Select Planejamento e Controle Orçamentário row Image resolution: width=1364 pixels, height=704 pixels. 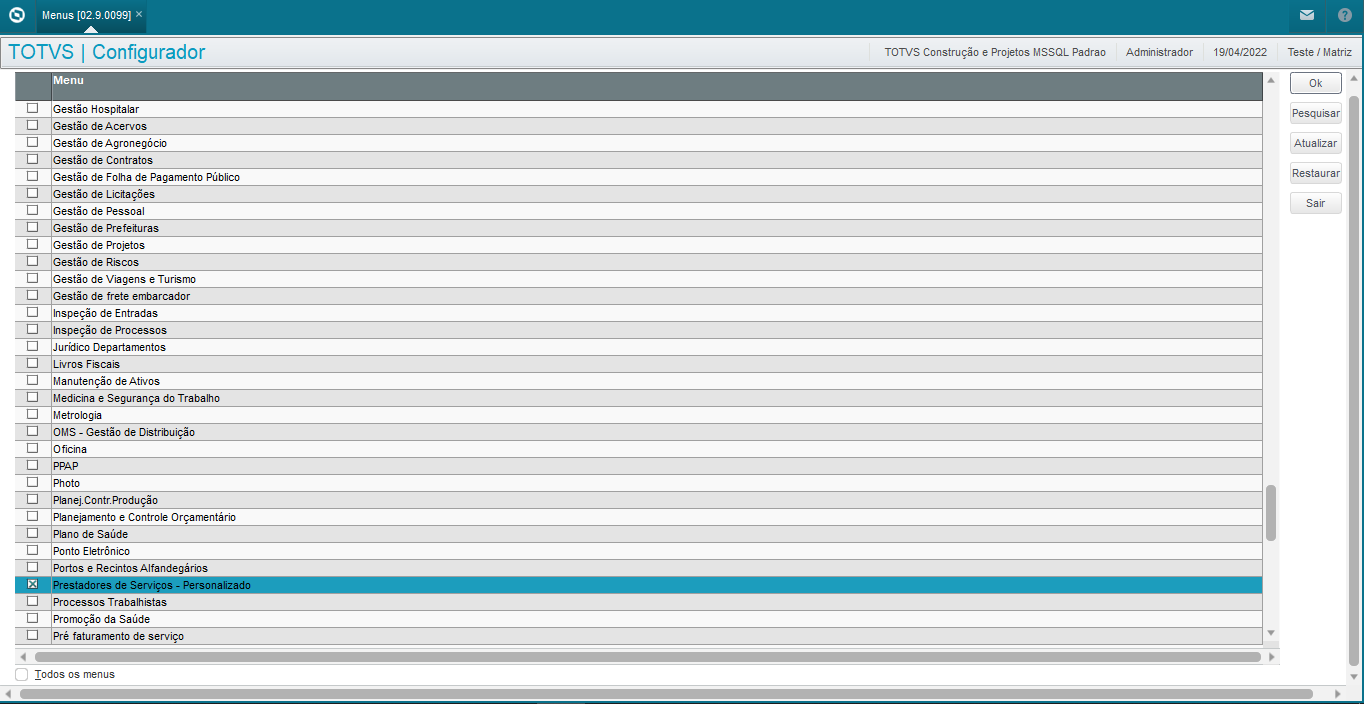(x=638, y=517)
